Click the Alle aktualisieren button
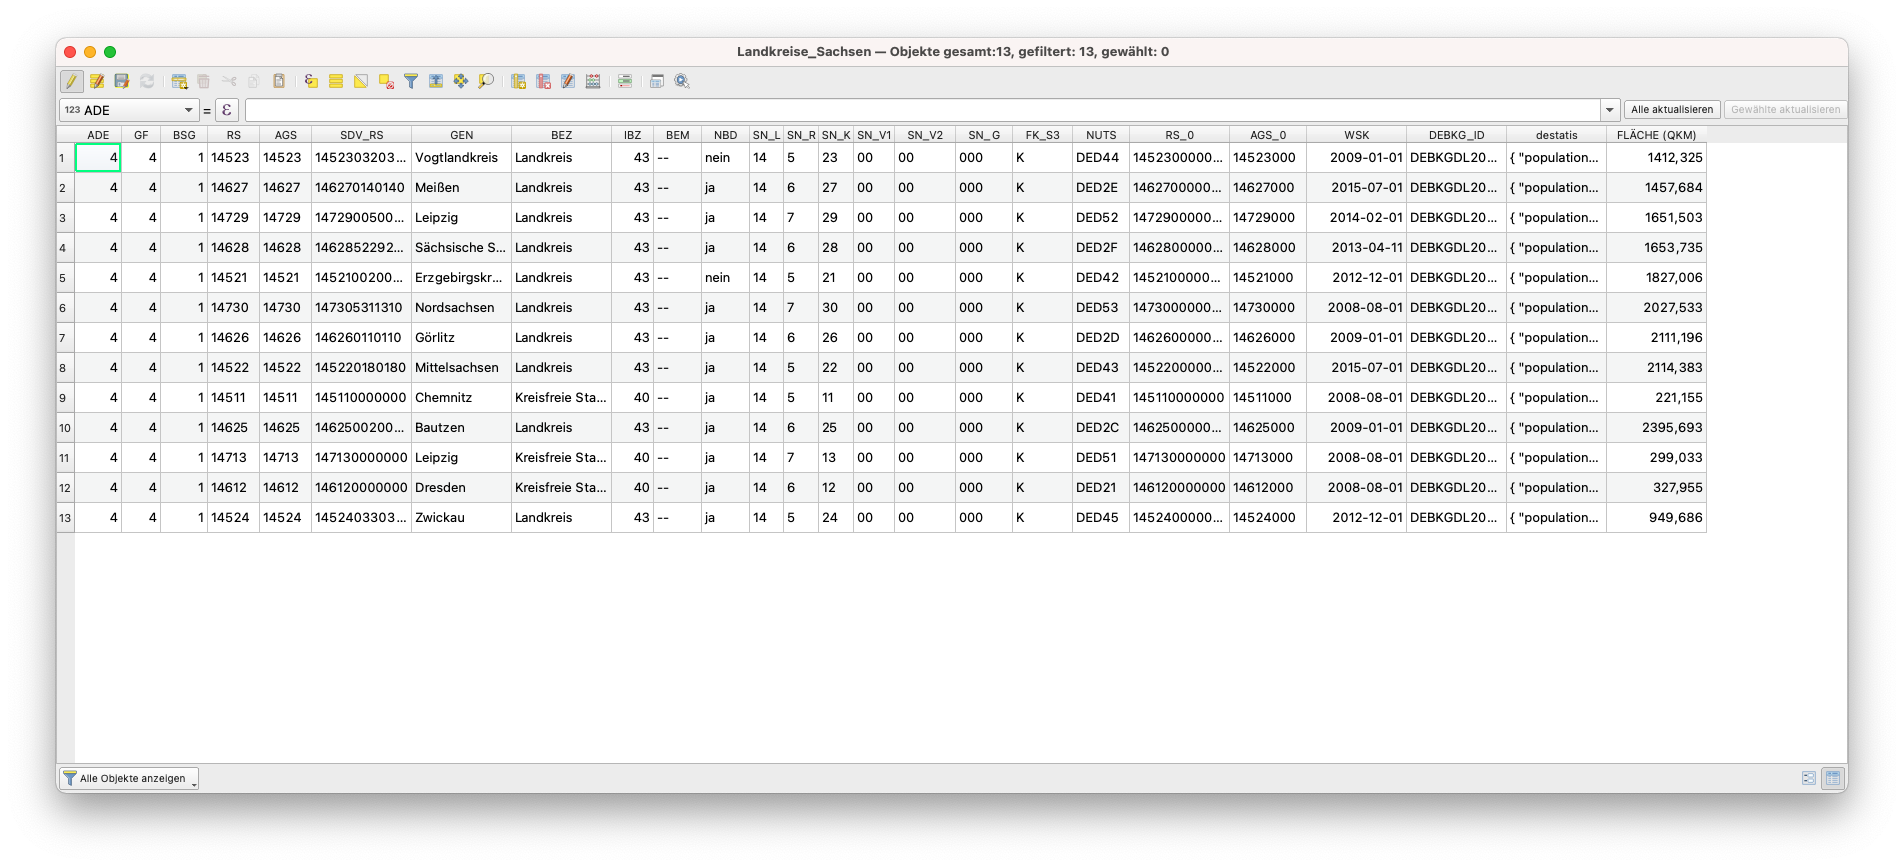Viewport: 1904px width, 867px height. (x=1672, y=110)
